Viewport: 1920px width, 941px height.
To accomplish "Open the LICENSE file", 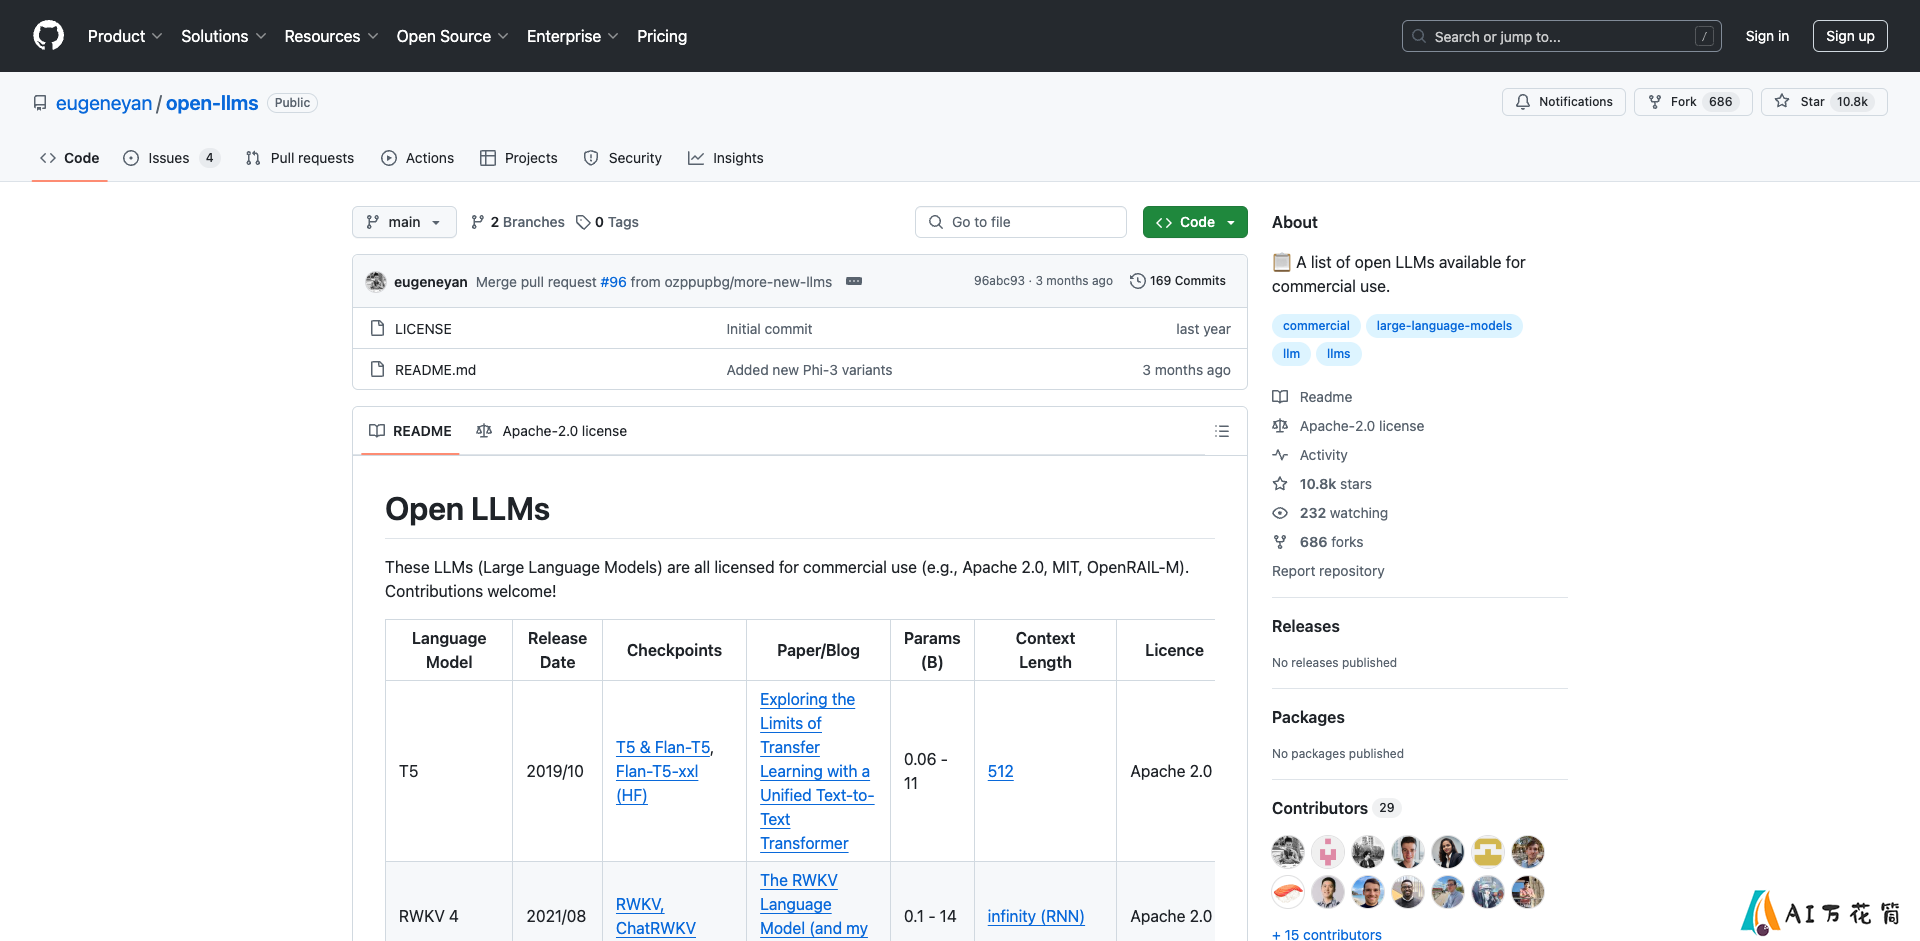I will click(423, 329).
